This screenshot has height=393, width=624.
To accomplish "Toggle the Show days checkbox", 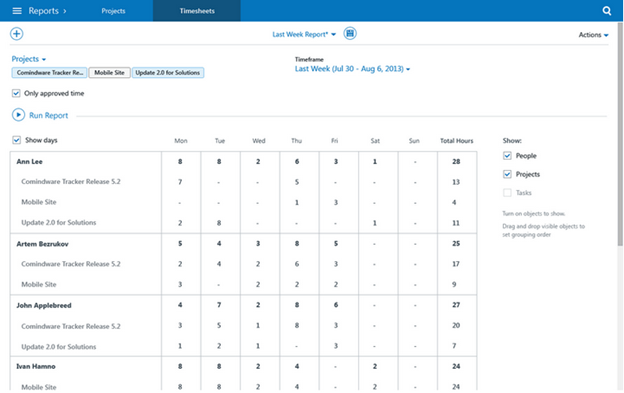I will [16, 140].
